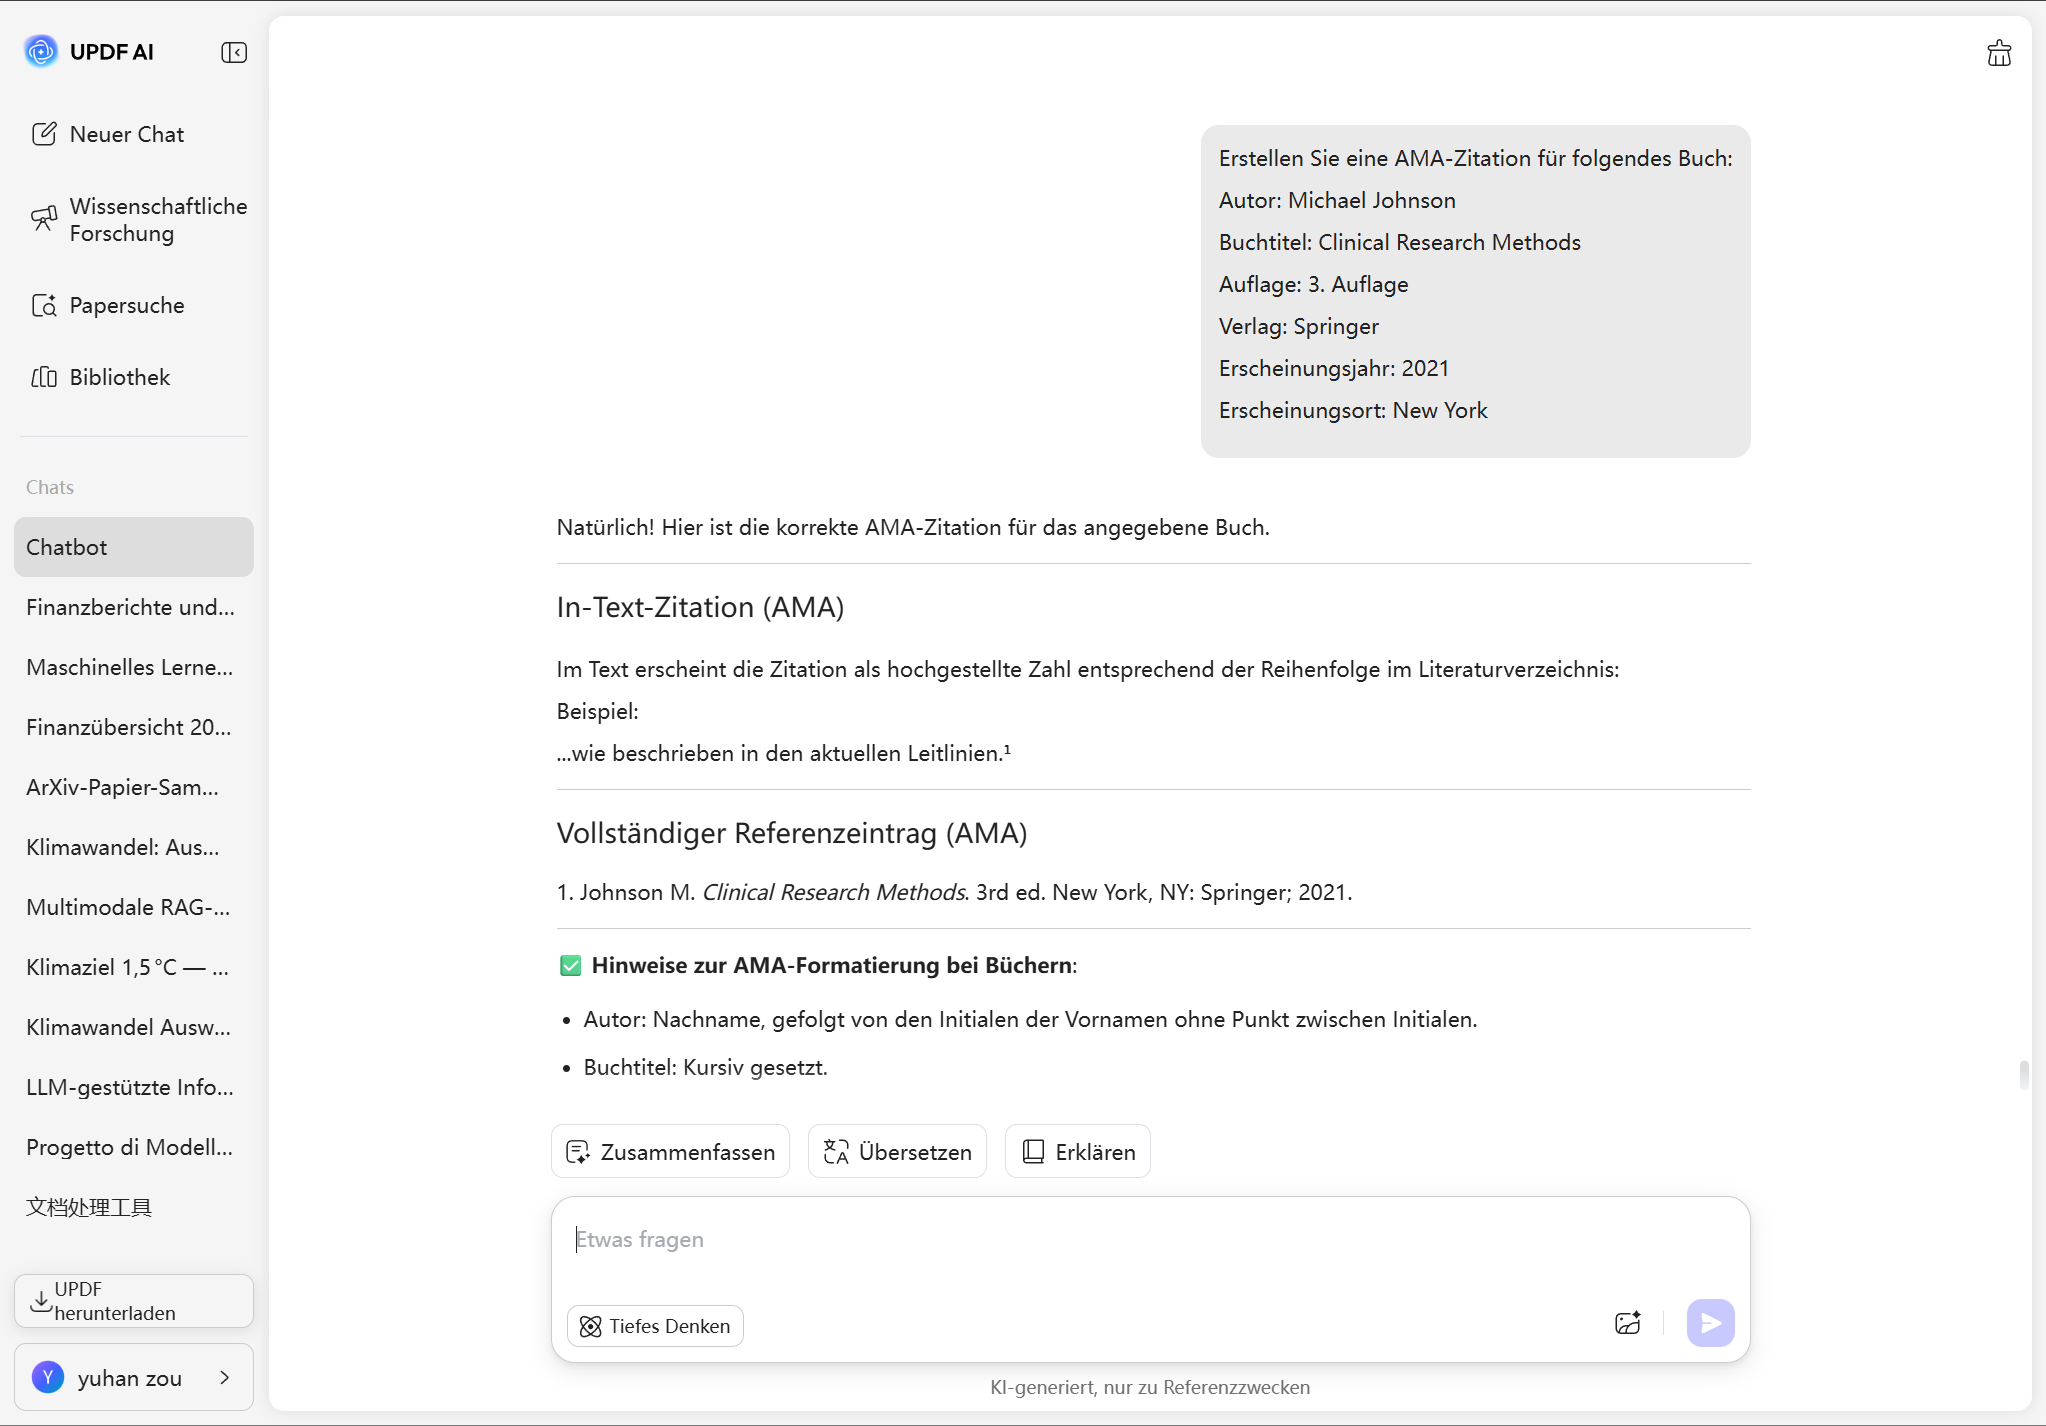Open the ArXiv-Papier-Sam... chat
2046x1426 pixels.
[x=123, y=787]
